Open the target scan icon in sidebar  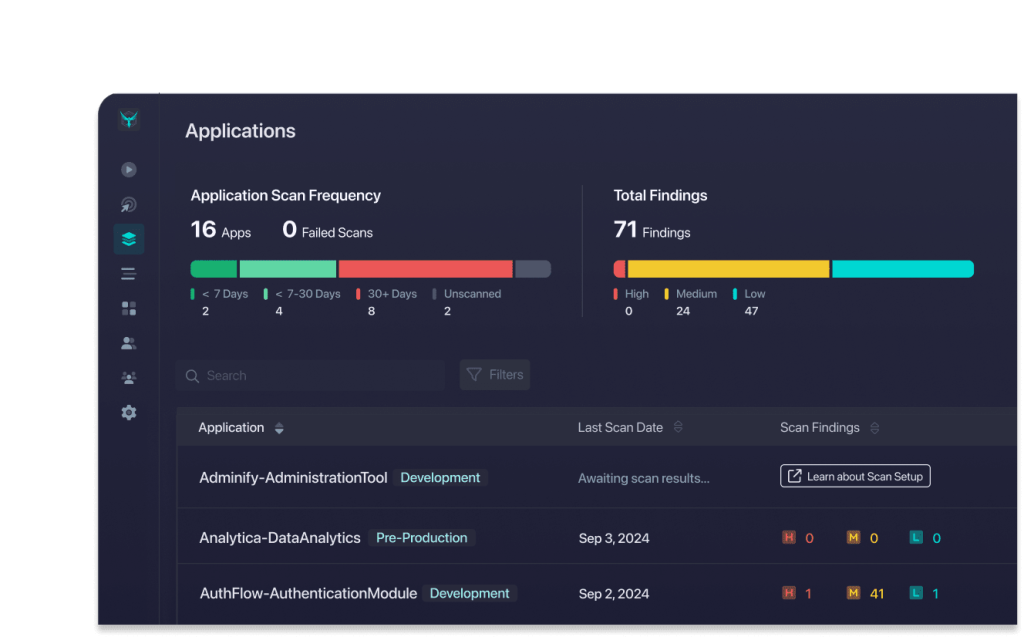click(128, 205)
